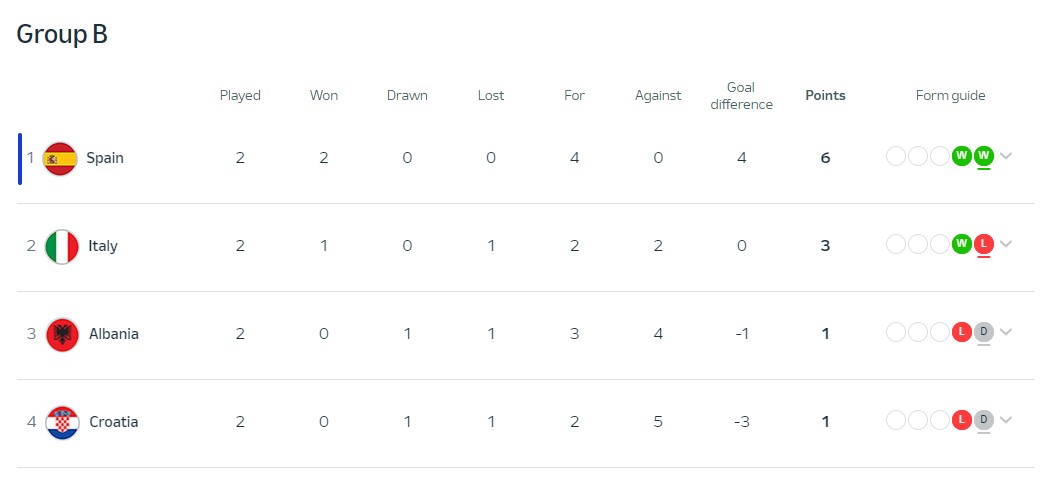The image size is (1055, 481).
Task: Select Italy's red L form badge
Action: [x=984, y=244]
